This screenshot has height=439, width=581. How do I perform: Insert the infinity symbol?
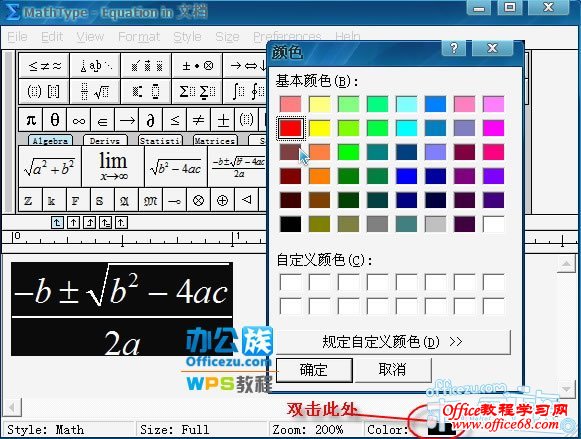click(79, 120)
